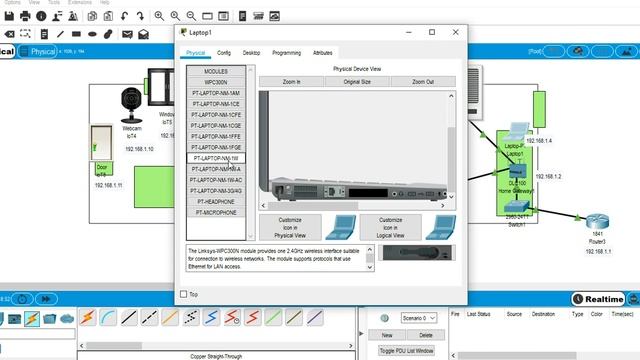Screen dimensions: 640x360
Task: Select the PT-LAPTOP-NM-1CFE module
Action: (216, 115)
